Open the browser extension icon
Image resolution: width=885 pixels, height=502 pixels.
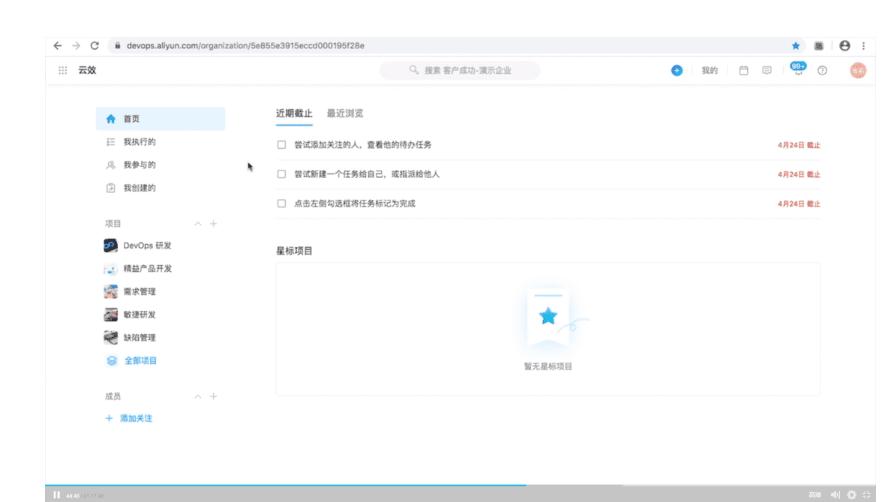pyautogui.click(x=819, y=46)
